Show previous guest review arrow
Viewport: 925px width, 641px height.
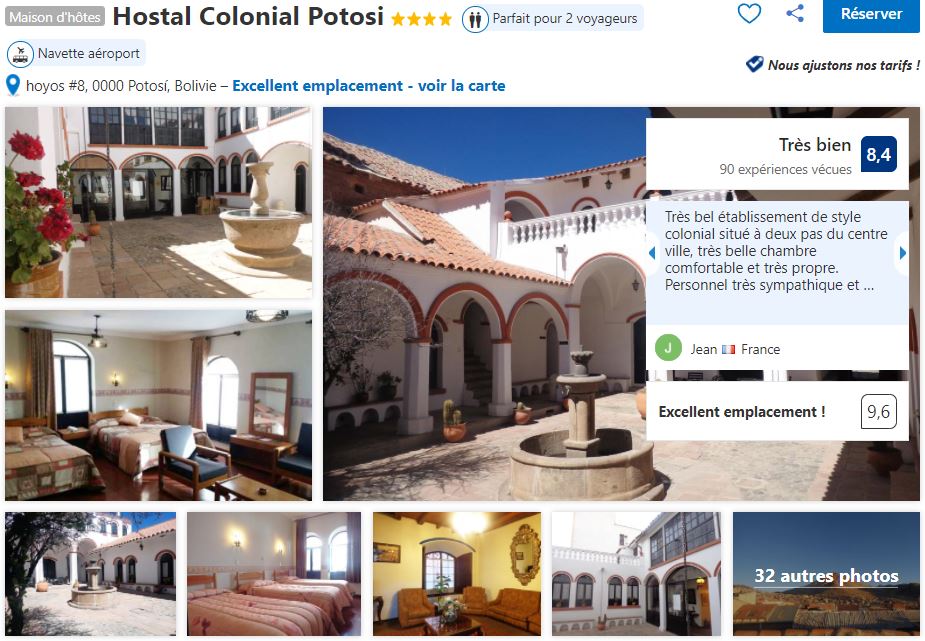(652, 253)
